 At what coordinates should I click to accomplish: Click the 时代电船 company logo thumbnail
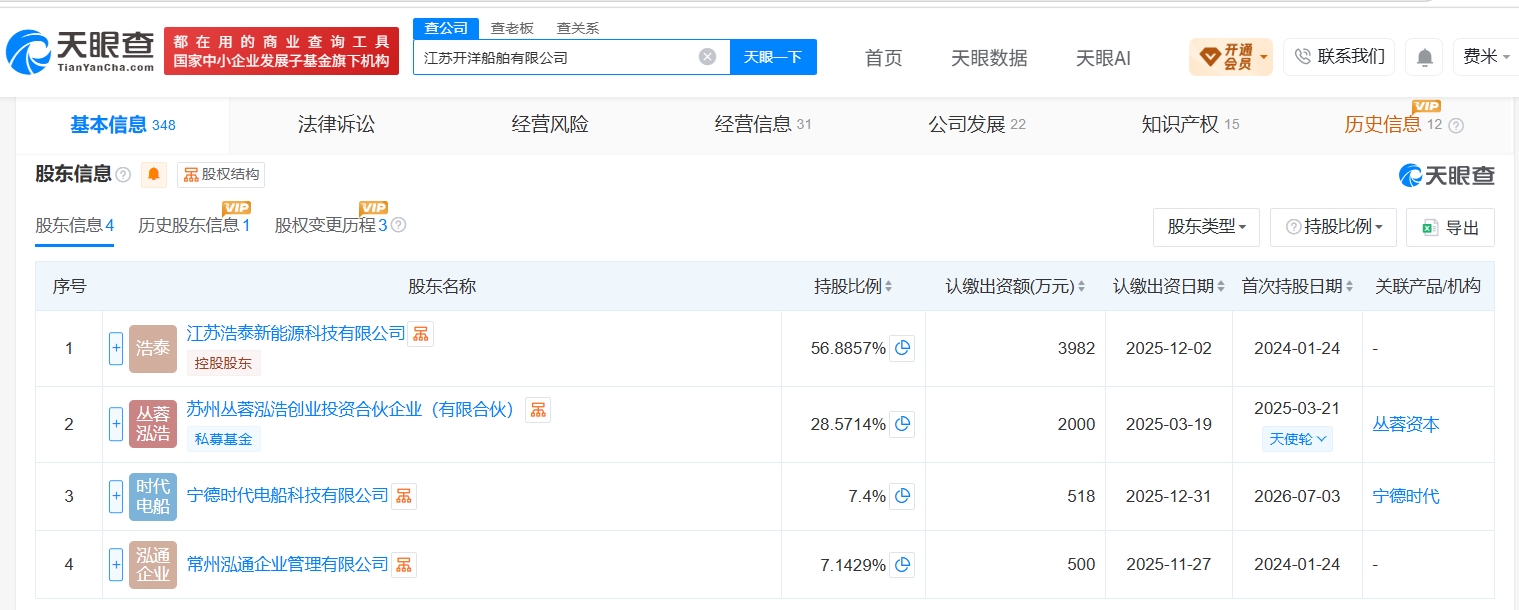[153, 497]
